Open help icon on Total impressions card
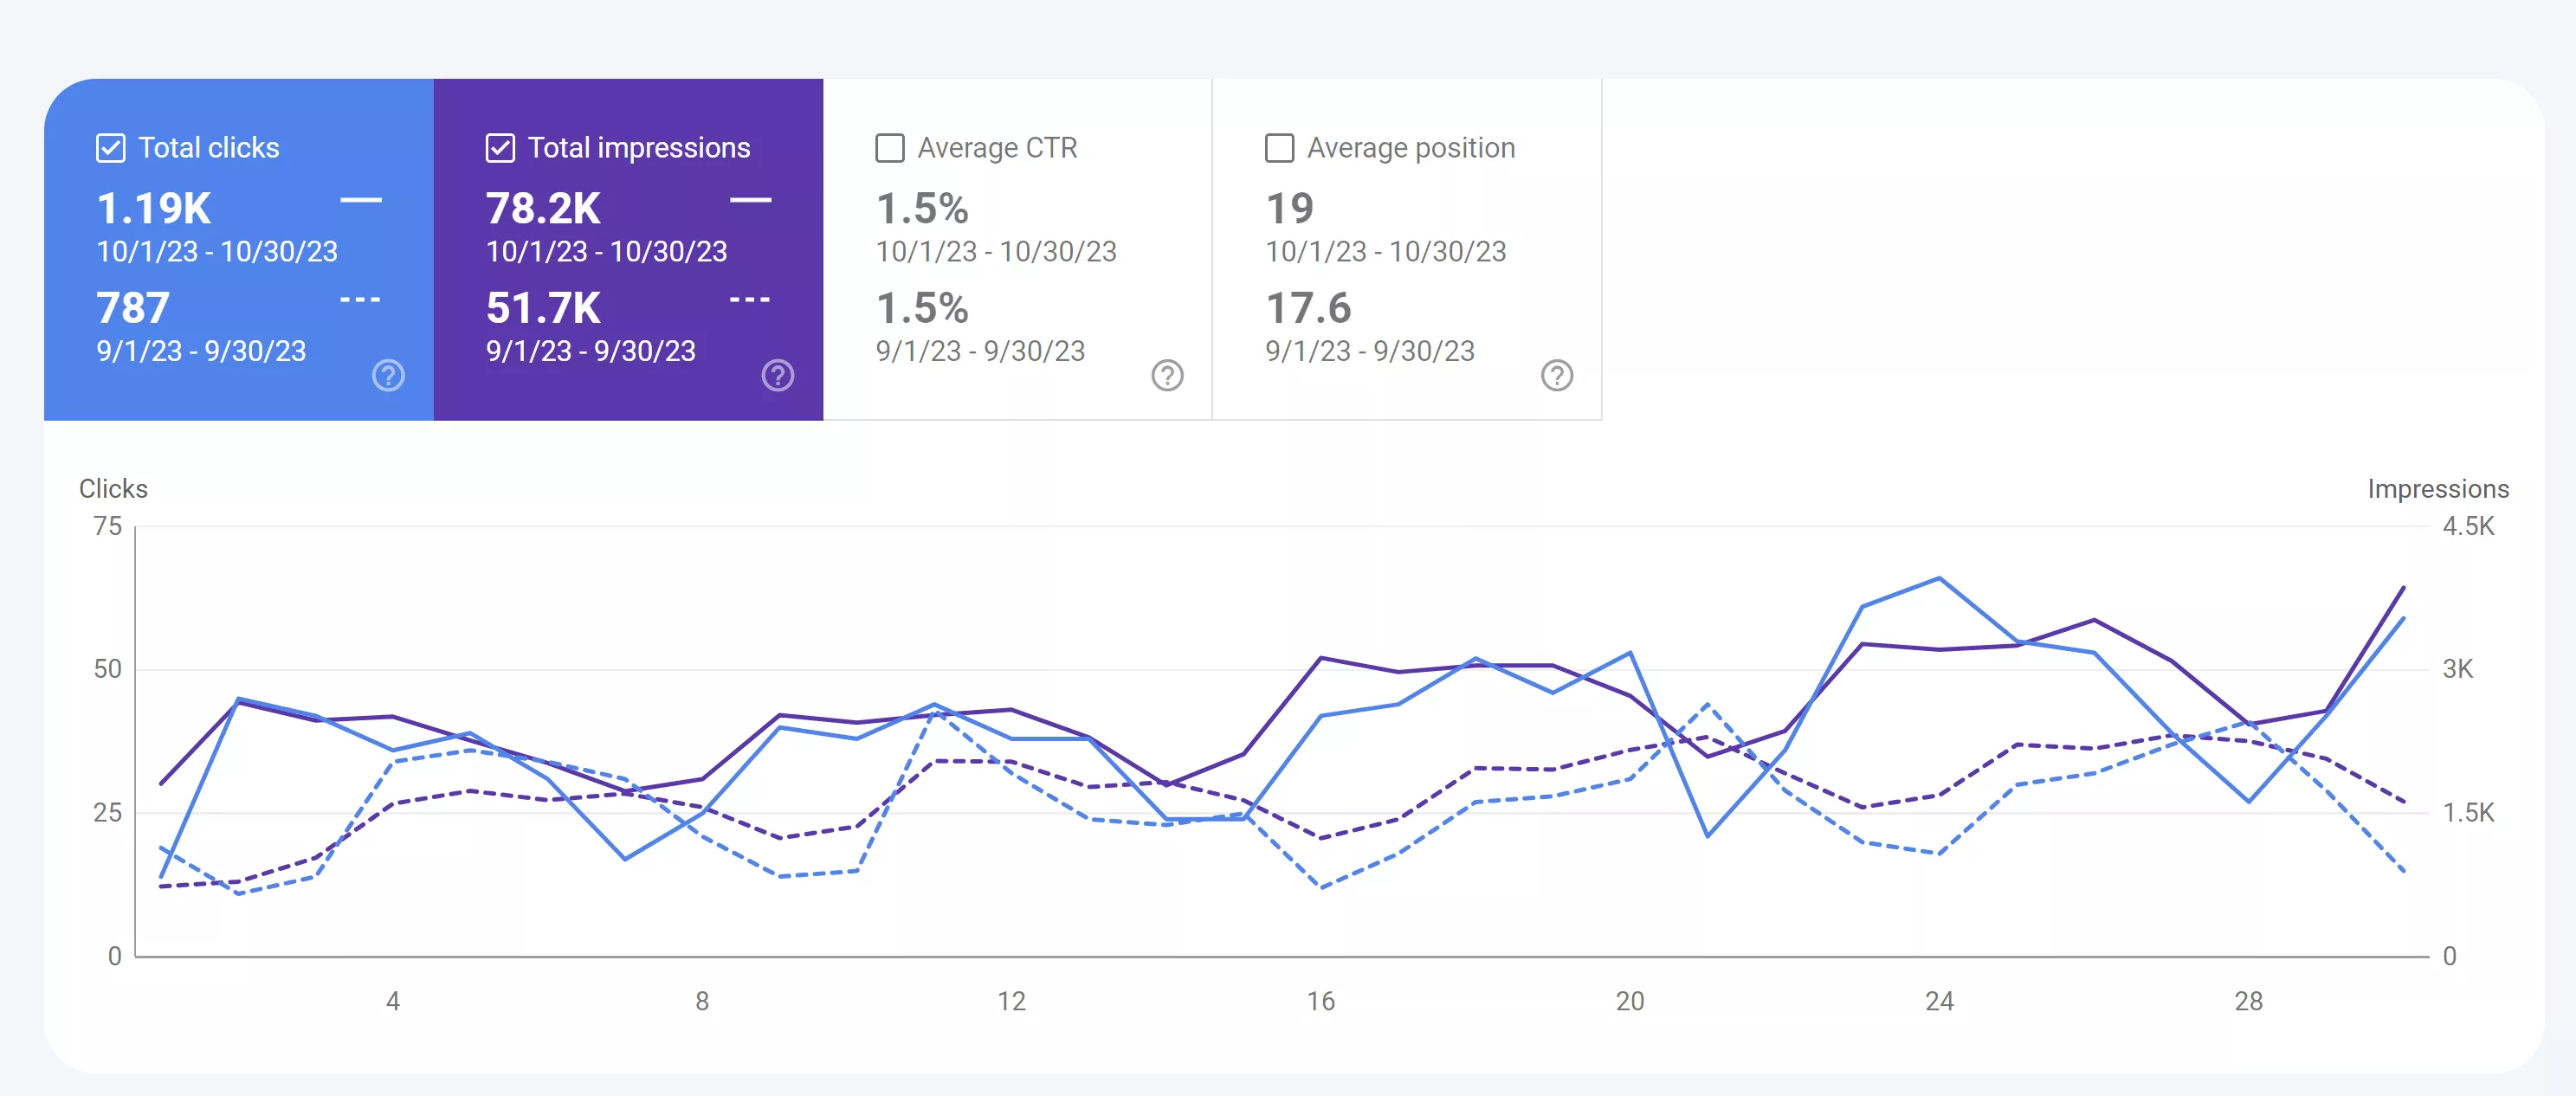This screenshot has width=2576, height=1096. [778, 375]
